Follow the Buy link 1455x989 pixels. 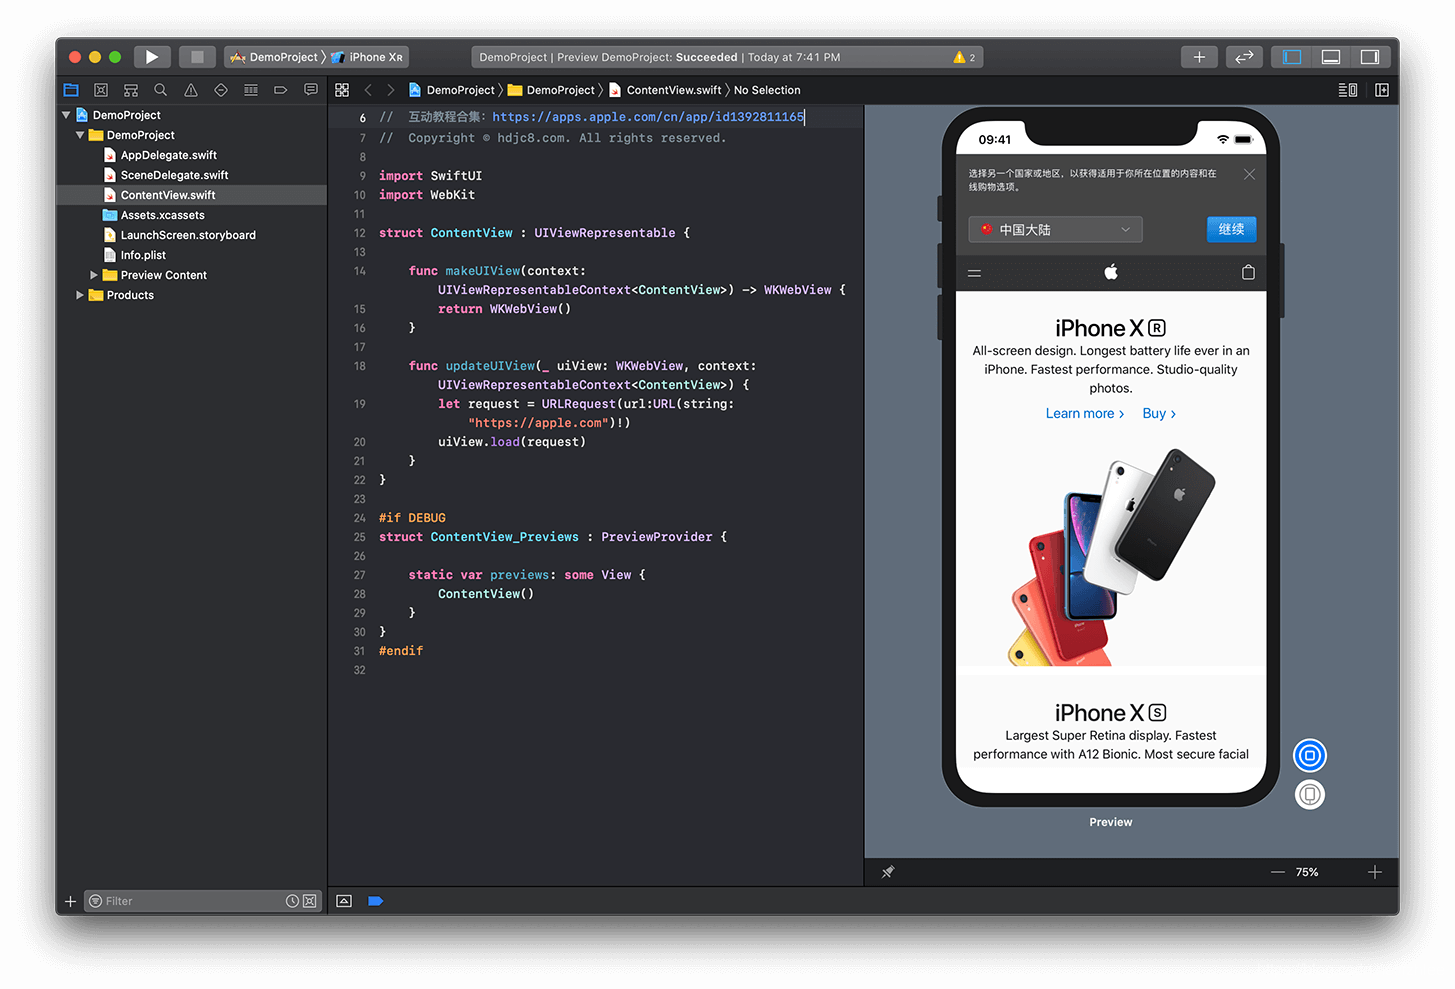click(x=1159, y=413)
